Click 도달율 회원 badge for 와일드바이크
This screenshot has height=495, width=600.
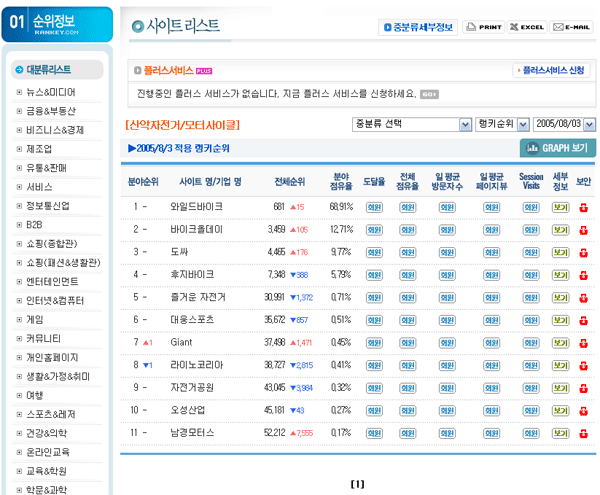tap(374, 207)
